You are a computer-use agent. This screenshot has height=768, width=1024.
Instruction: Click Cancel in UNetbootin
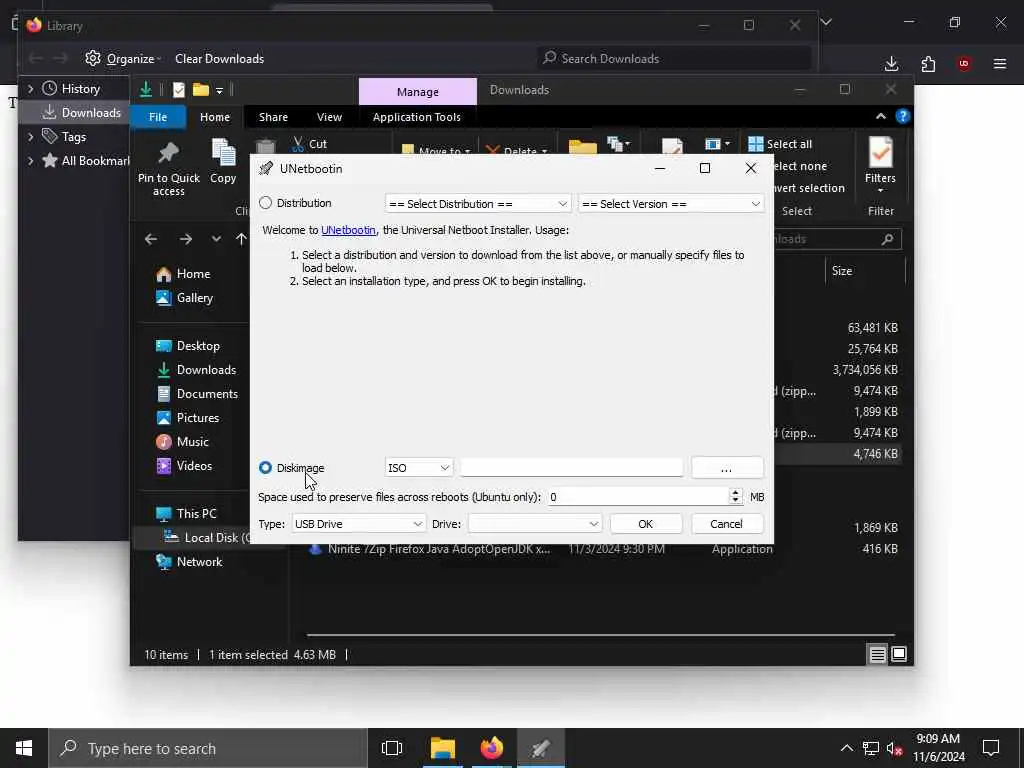pyautogui.click(x=727, y=524)
